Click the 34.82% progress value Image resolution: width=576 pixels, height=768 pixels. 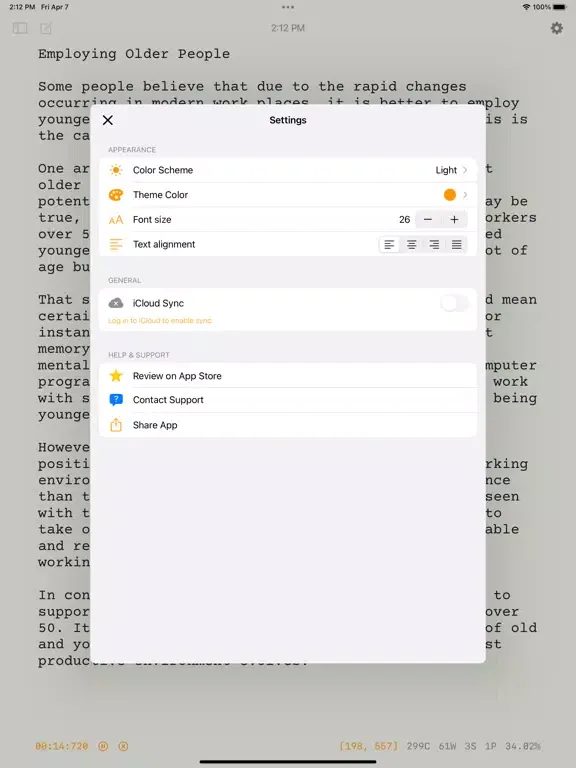coord(523,746)
